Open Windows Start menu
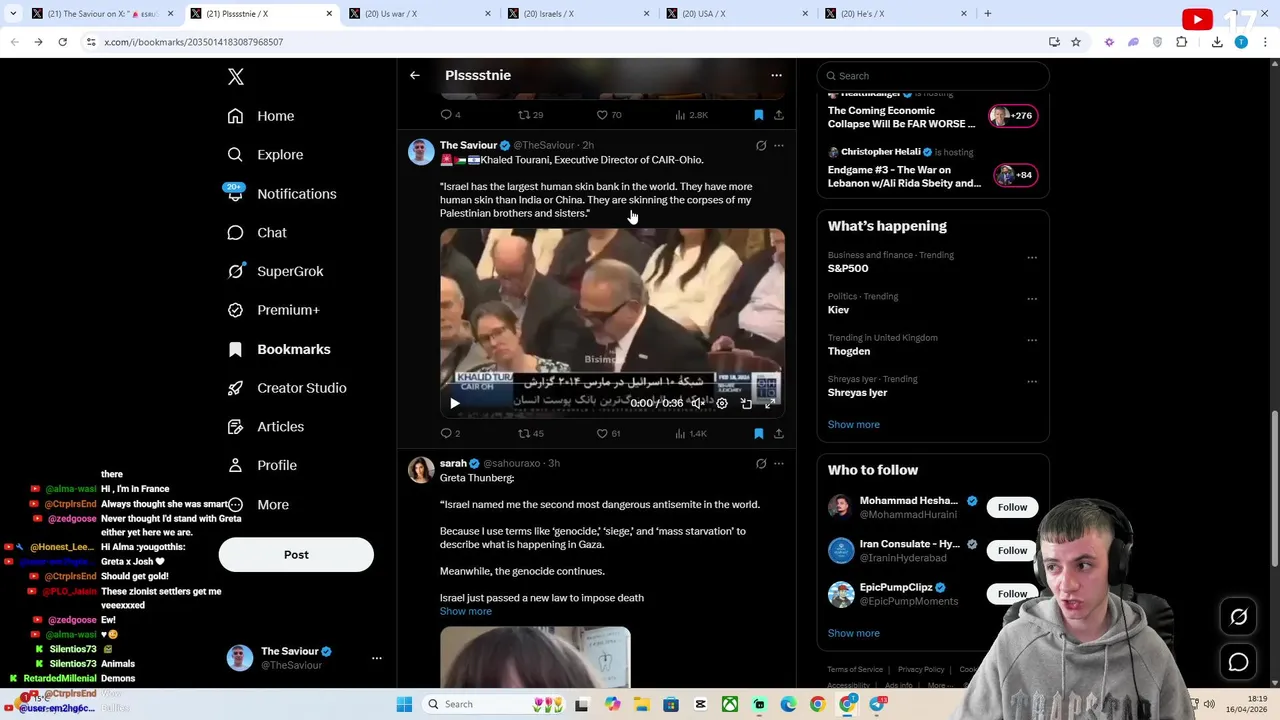 pyautogui.click(x=404, y=704)
